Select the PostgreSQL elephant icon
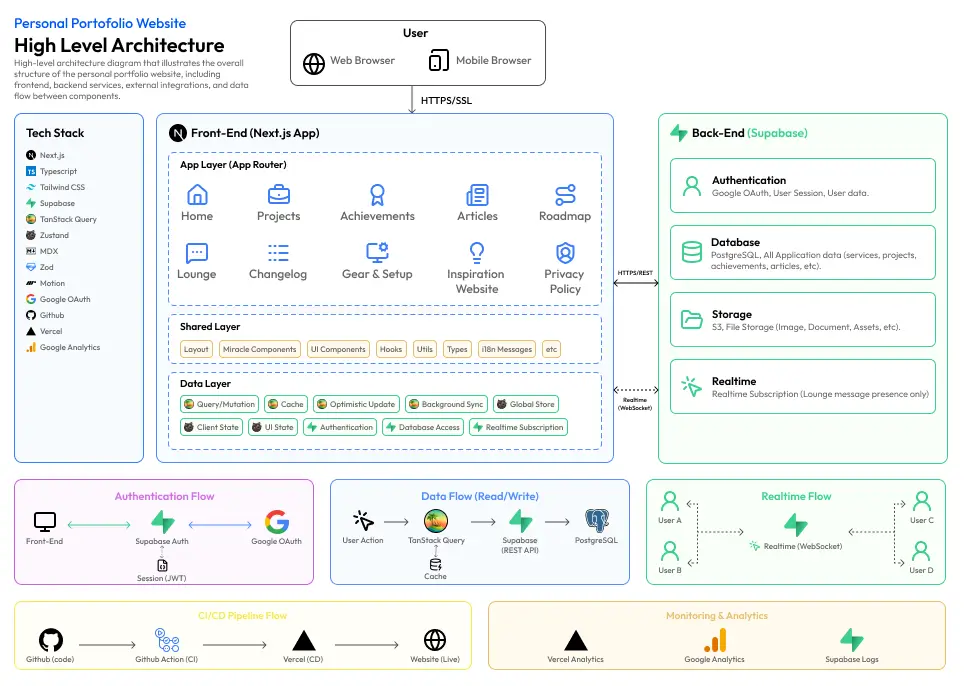This screenshot has width=966, height=686. coord(596,520)
